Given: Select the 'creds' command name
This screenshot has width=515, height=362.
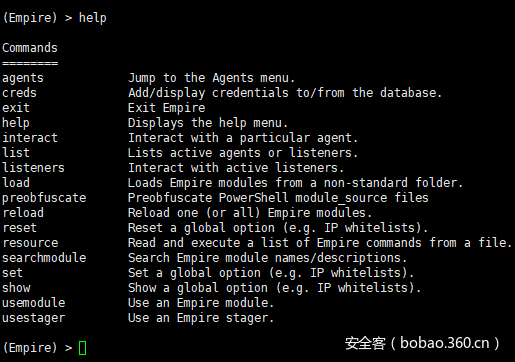Looking at the screenshot, I should [19, 93].
